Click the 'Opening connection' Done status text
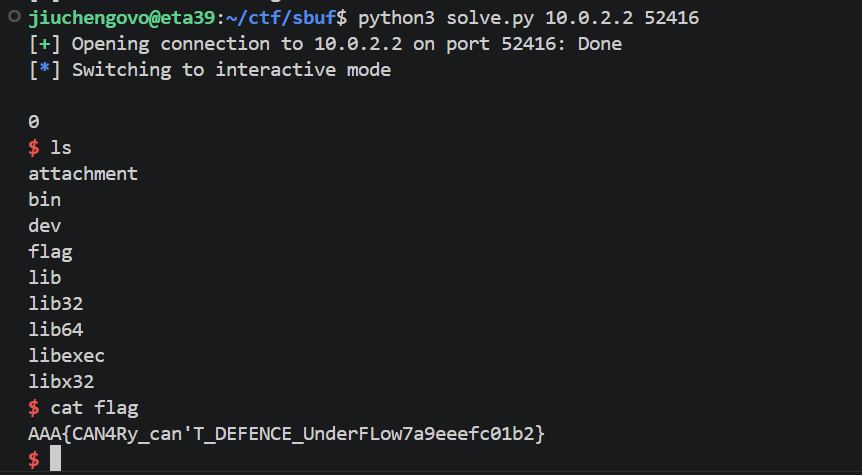This screenshot has height=475, width=862. (600, 44)
